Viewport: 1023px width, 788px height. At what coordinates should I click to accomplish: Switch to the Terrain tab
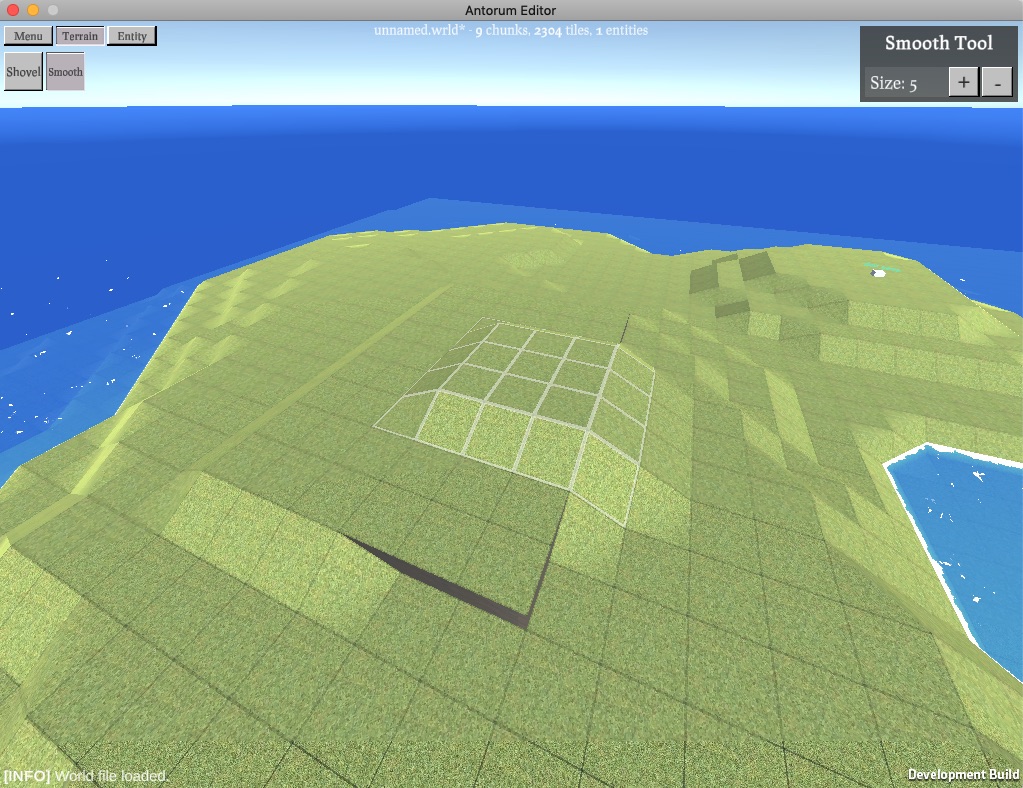[80, 36]
